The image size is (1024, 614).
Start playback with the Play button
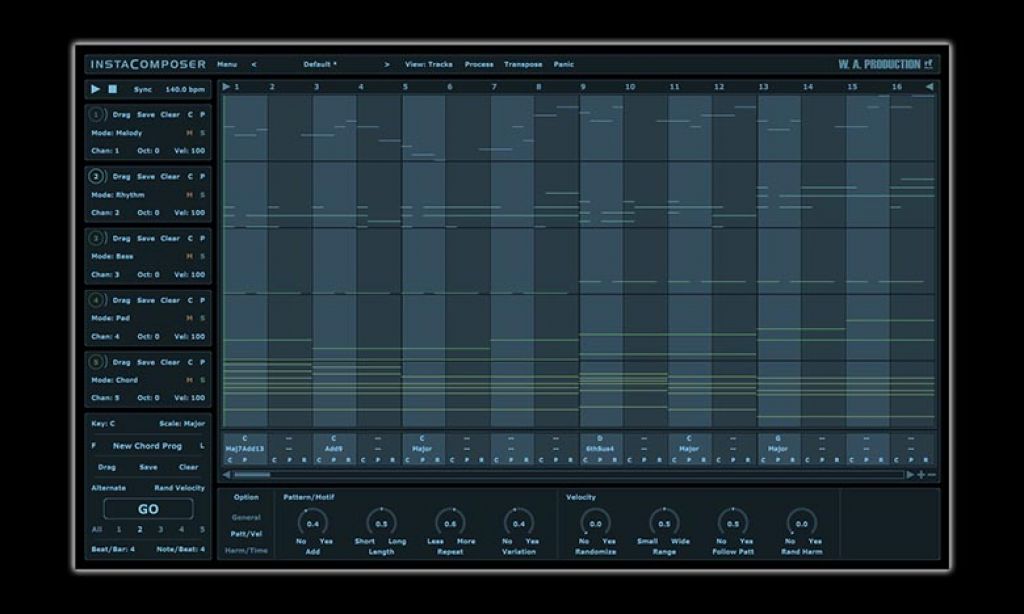[95, 89]
